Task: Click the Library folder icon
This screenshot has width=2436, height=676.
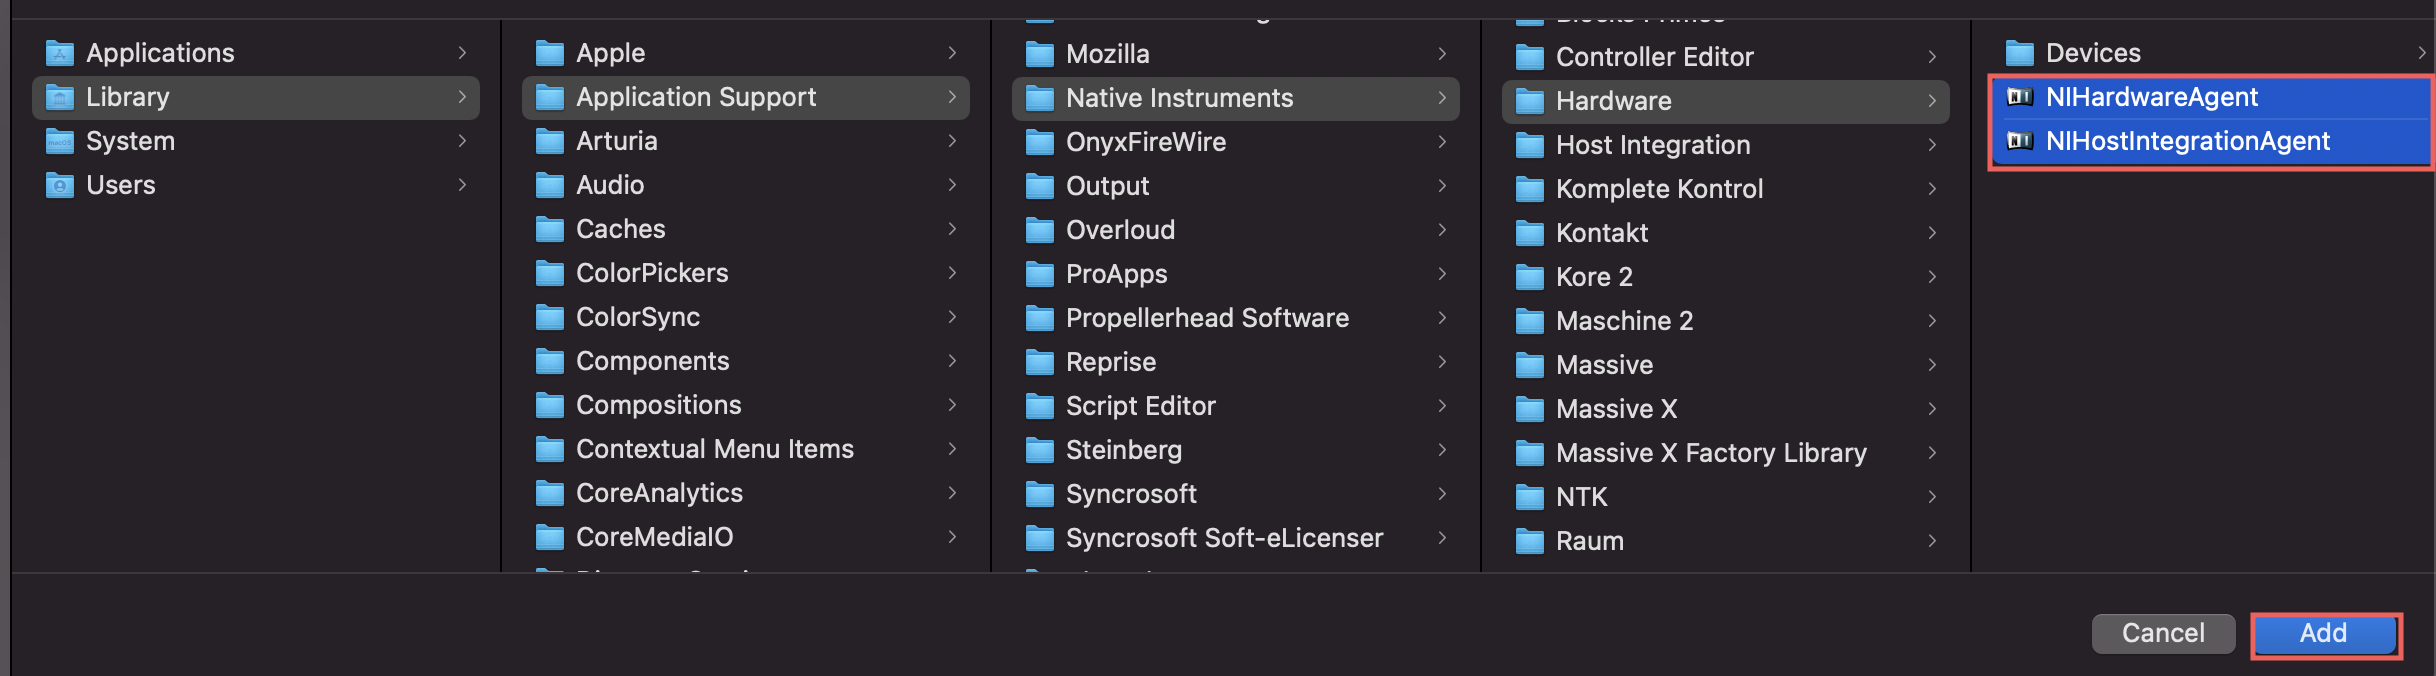Action: click(60, 97)
